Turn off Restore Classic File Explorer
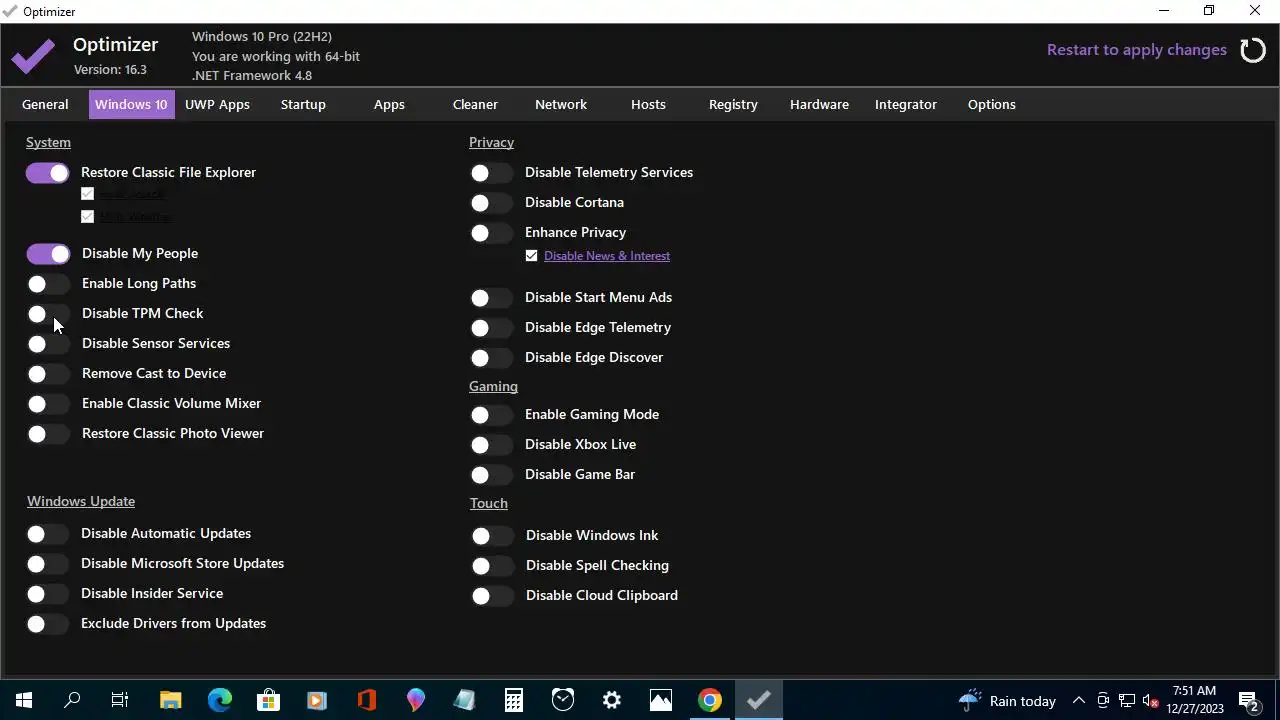 coord(48,173)
